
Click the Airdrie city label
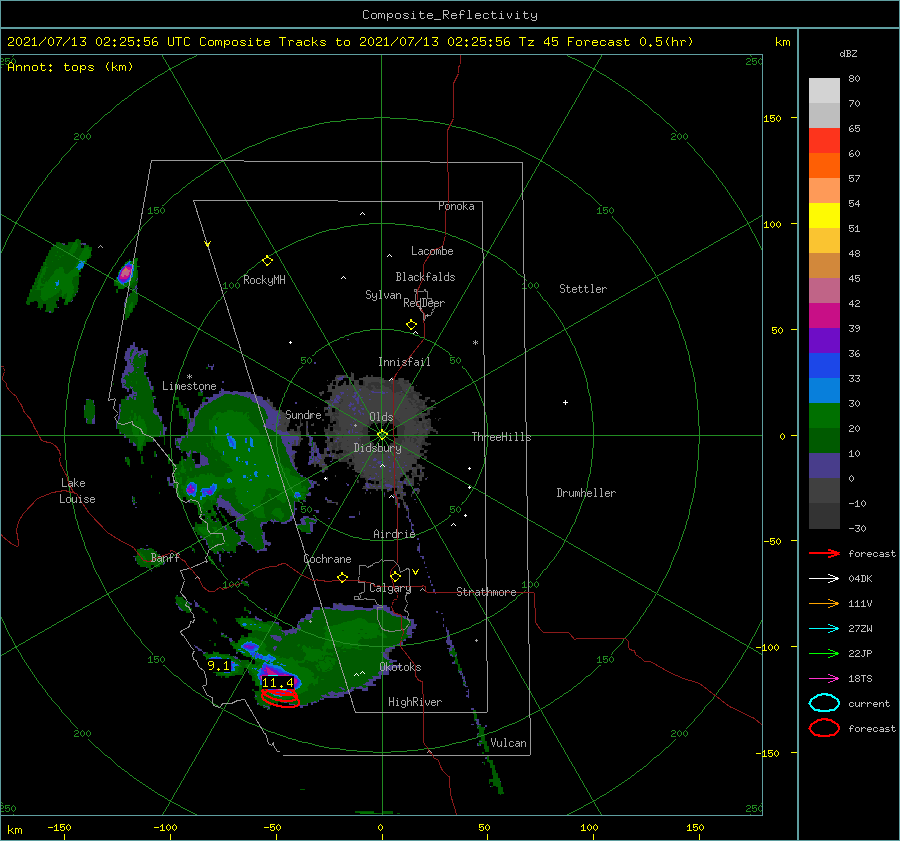pyautogui.click(x=394, y=534)
